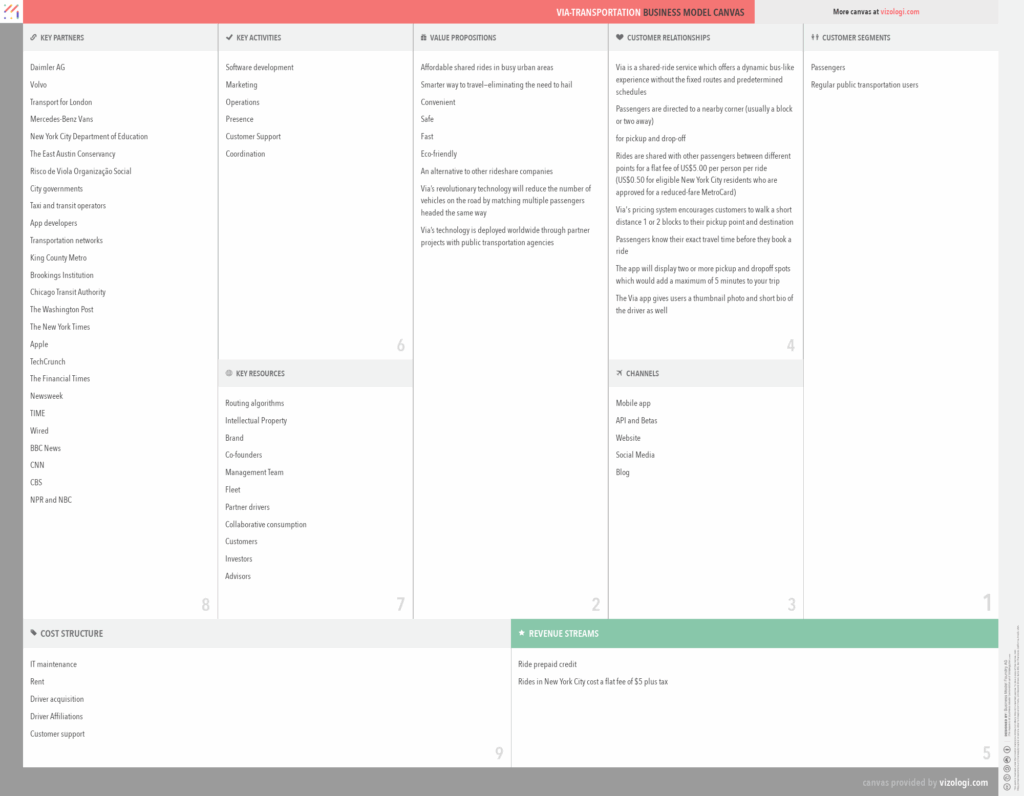The width and height of the screenshot is (1024, 796).
Task: Click the key icon beside Key Partners
Action: [x=33, y=38]
